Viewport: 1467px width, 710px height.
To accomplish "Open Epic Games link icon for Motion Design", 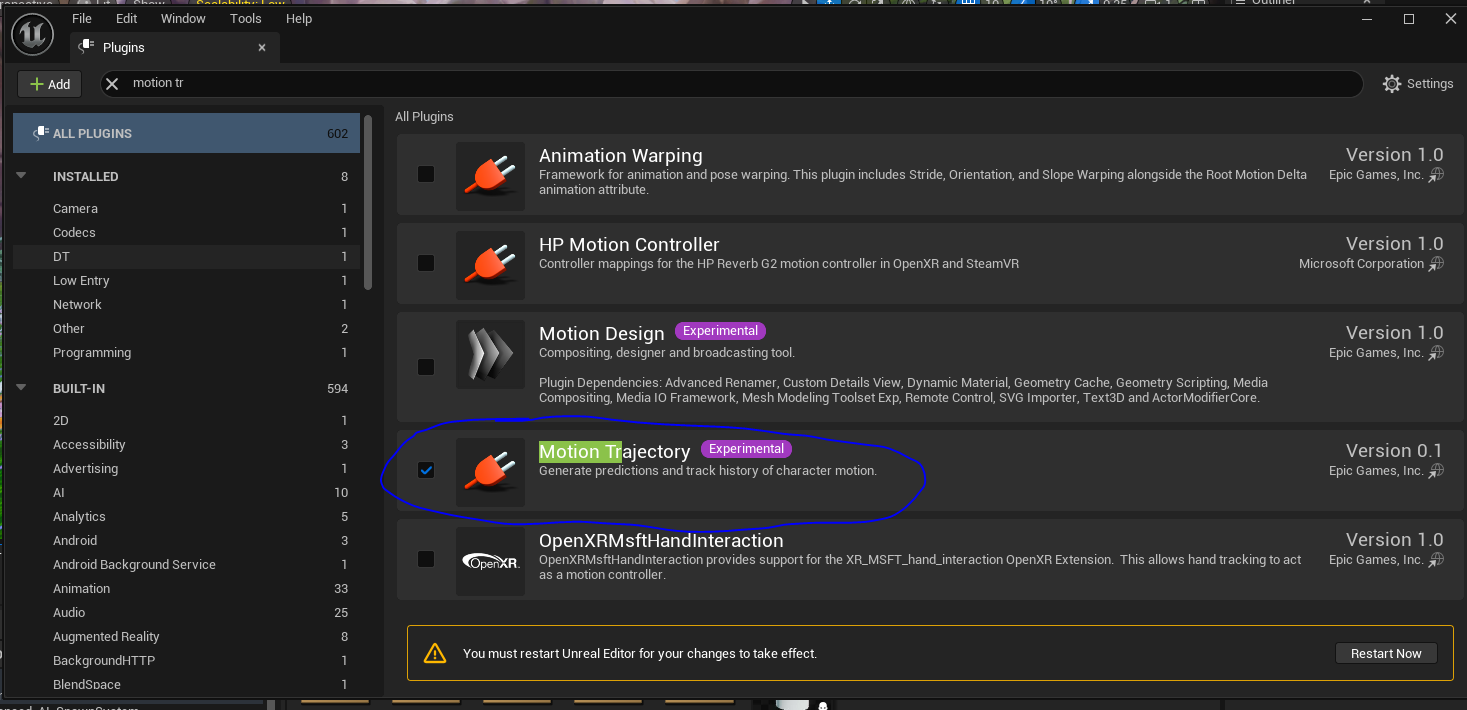I will click(1436, 353).
